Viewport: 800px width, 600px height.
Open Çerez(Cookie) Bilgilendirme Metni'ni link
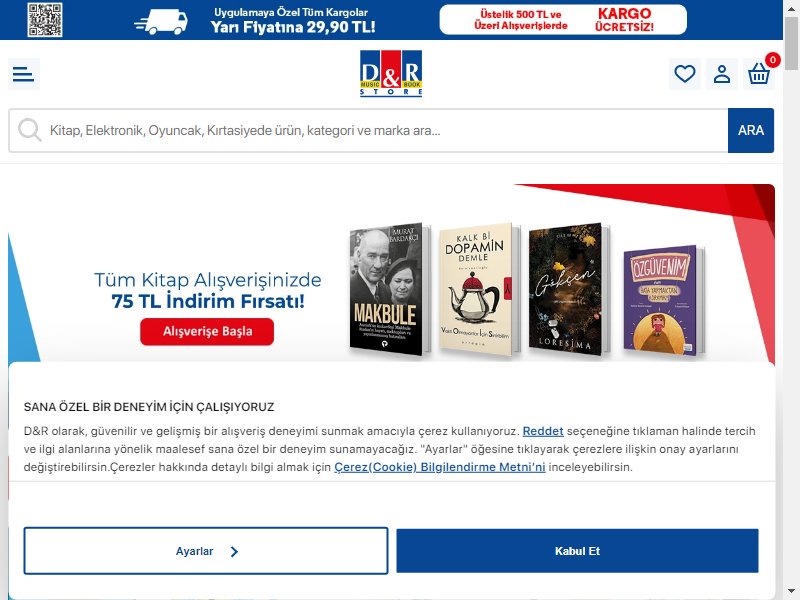440,467
